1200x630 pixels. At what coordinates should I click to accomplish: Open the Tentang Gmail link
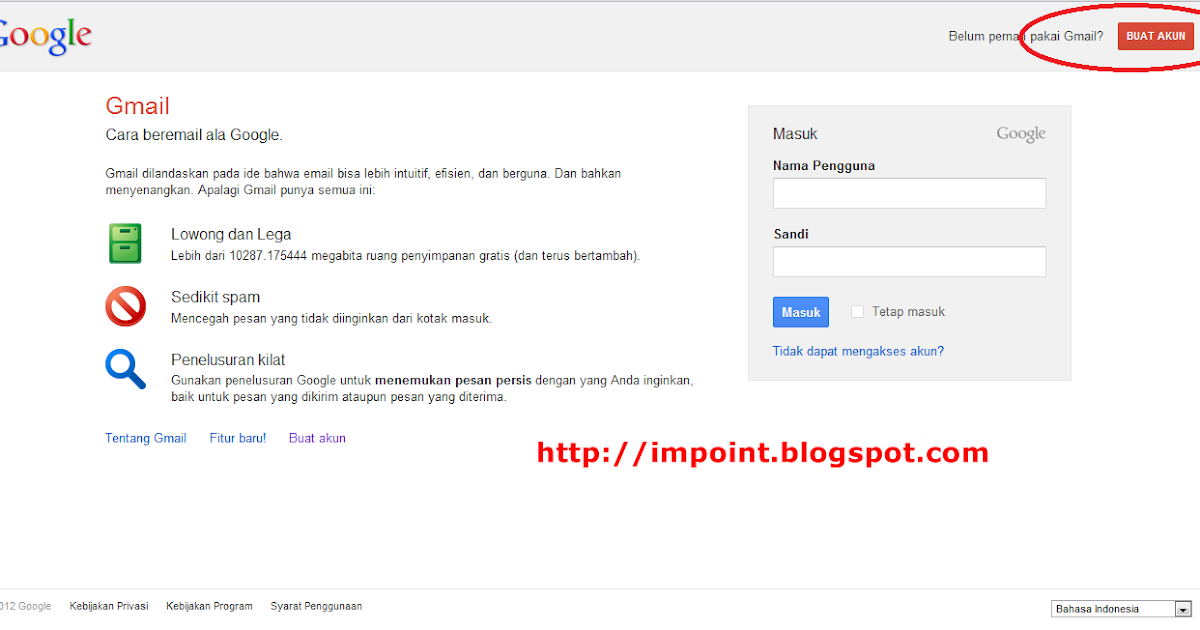[x=146, y=438]
